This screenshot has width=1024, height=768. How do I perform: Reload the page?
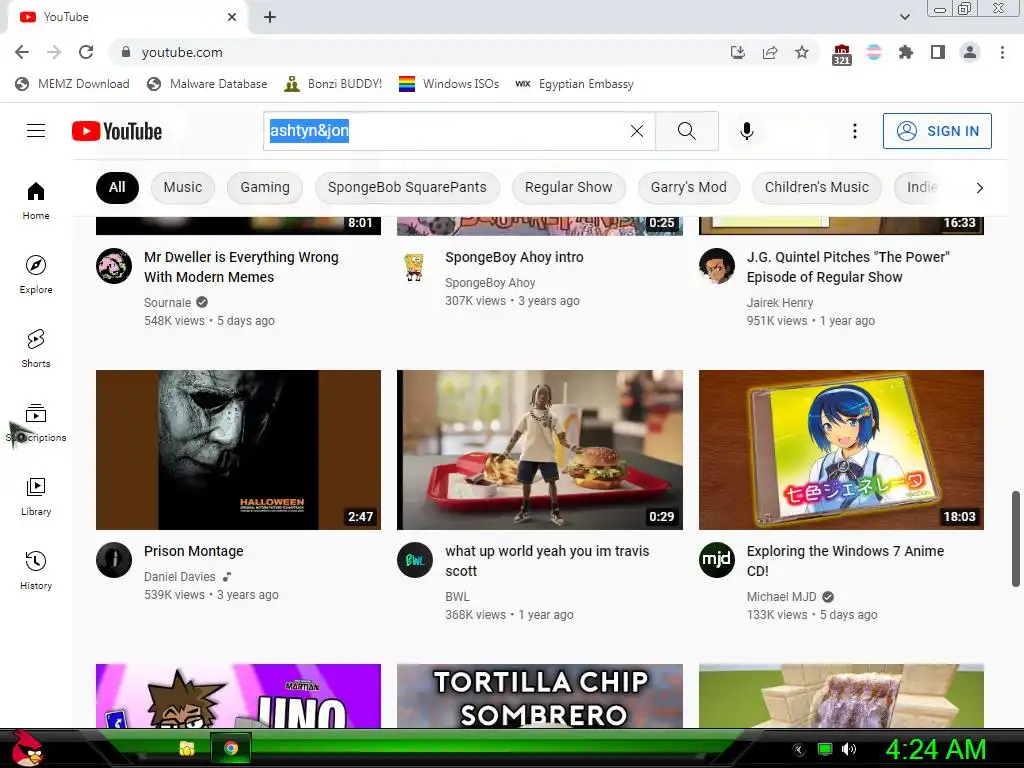(86, 52)
